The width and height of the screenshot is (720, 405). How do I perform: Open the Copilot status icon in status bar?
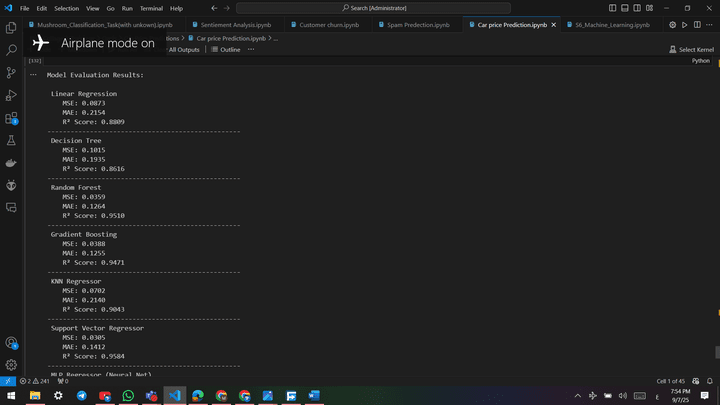[x=696, y=381]
